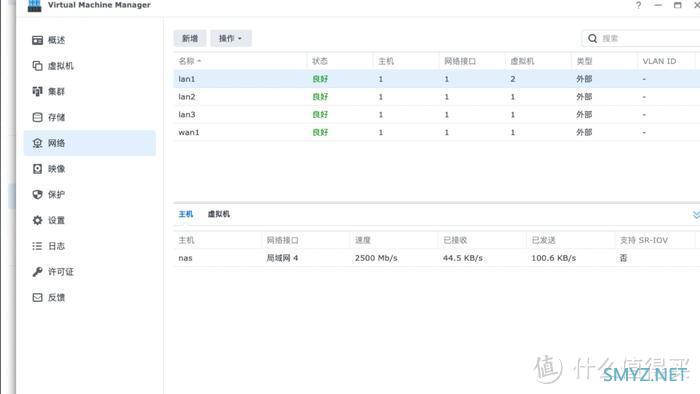Click the 外部 type cell of wan1
Image resolution: width=700 pixels, height=394 pixels.
(584, 133)
